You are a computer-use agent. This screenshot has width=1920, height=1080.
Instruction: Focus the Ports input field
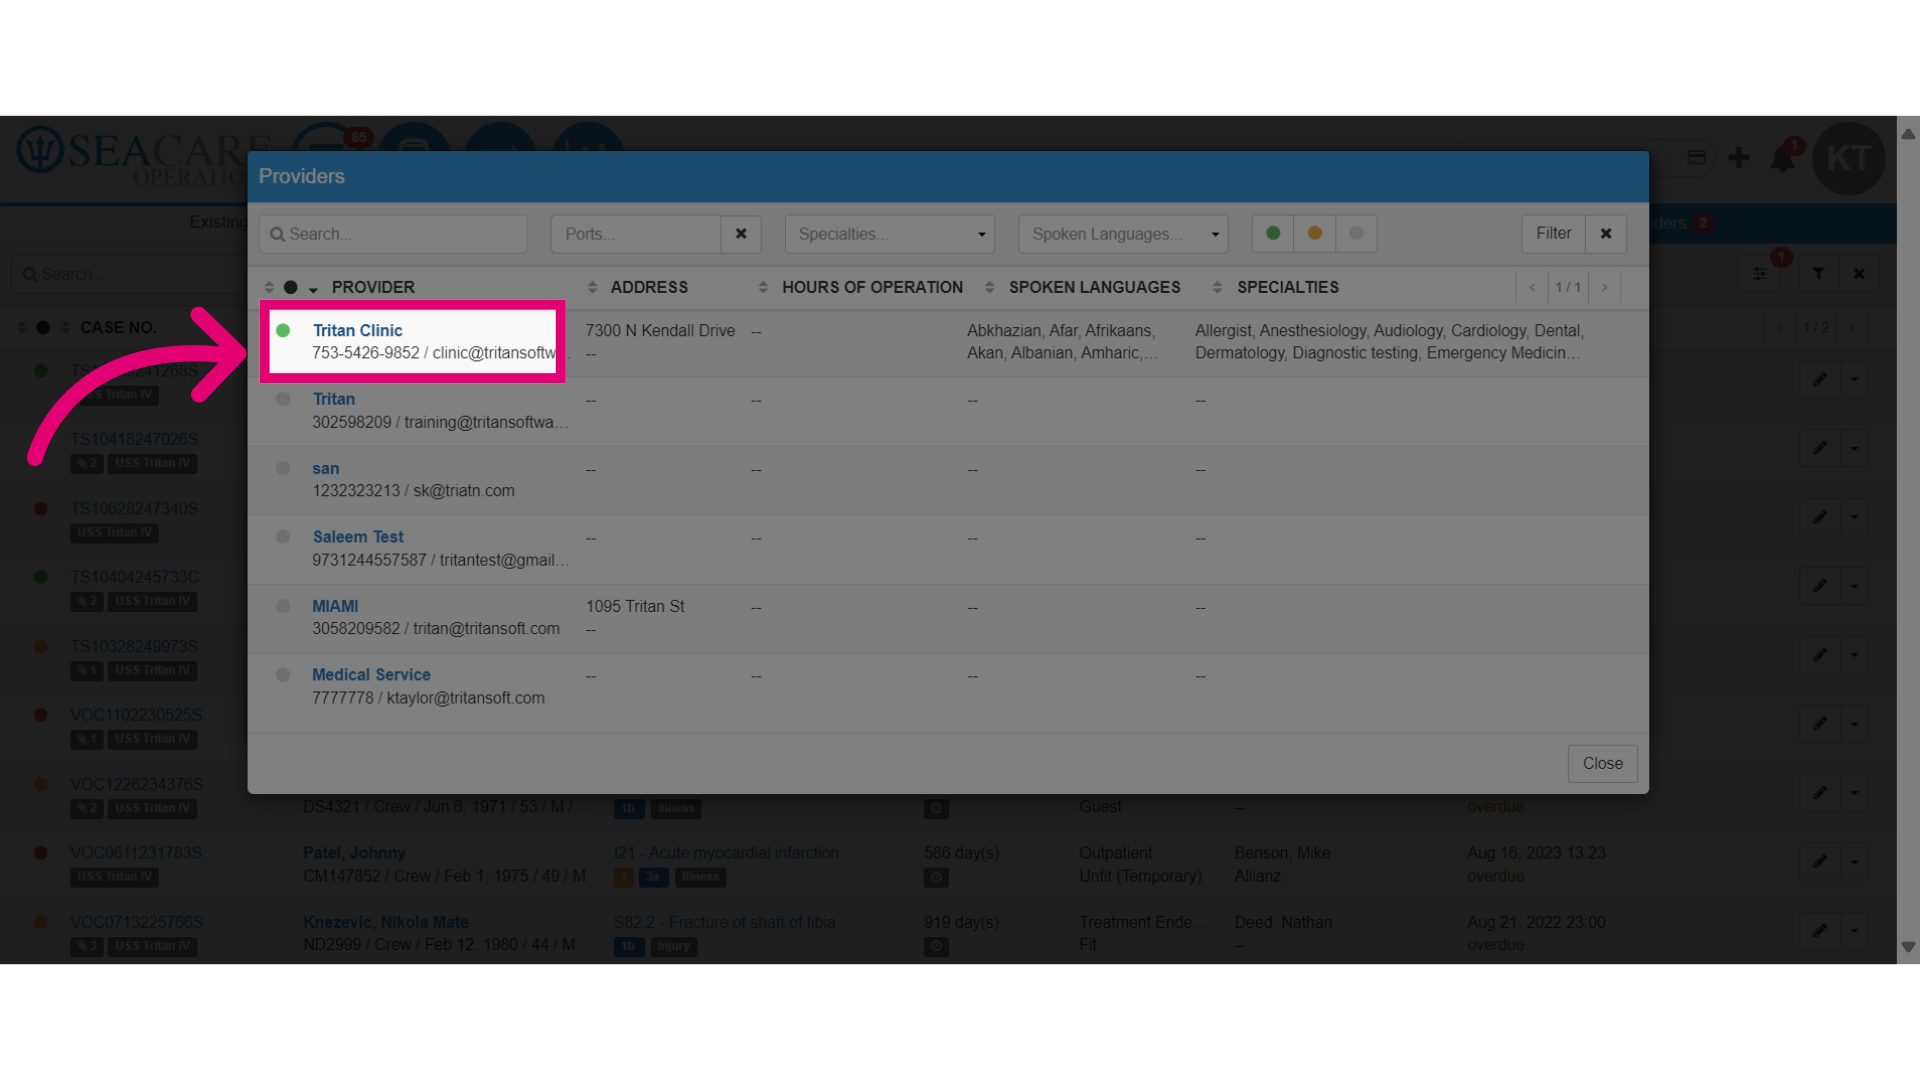click(x=635, y=233)
